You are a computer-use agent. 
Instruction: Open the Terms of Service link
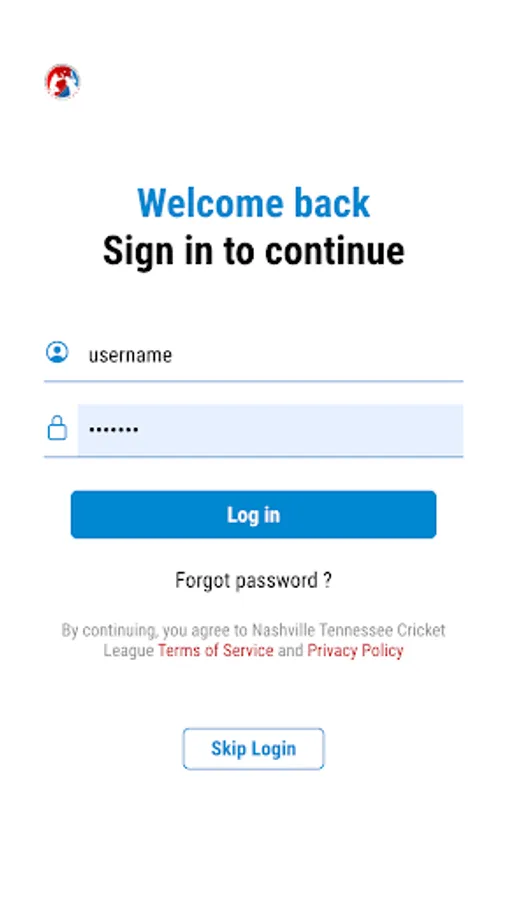216,650
